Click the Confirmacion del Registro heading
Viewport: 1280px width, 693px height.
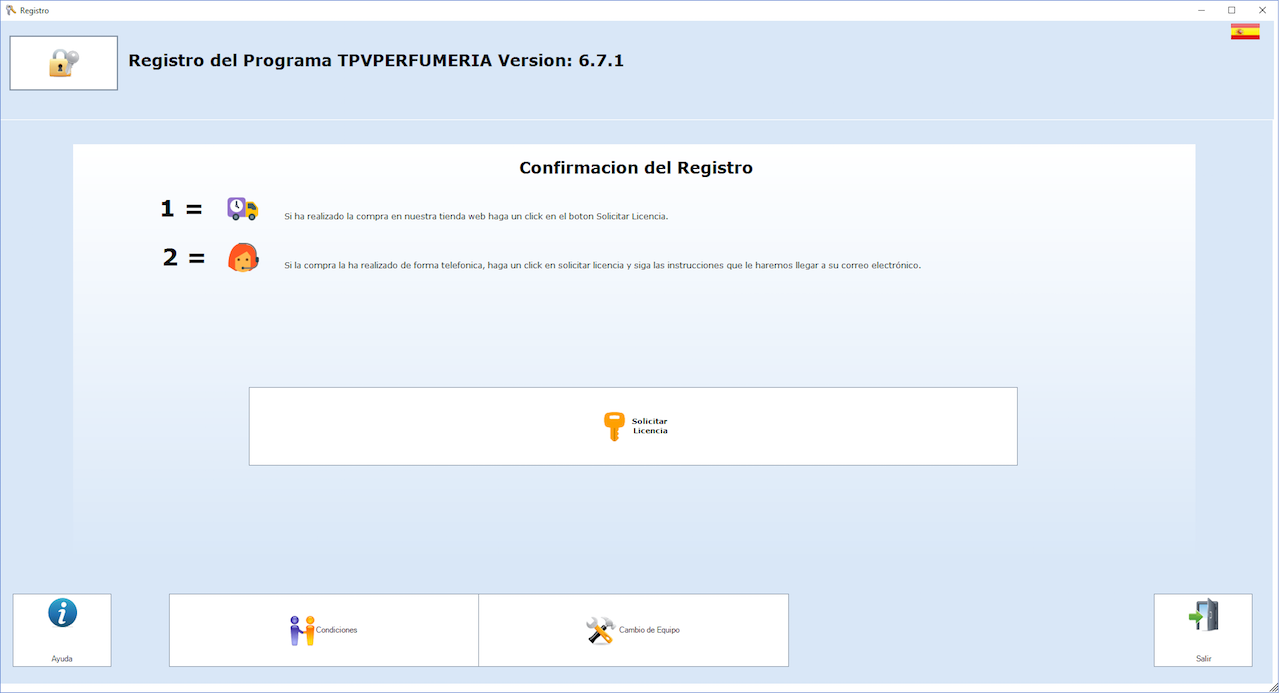(636, 168)
